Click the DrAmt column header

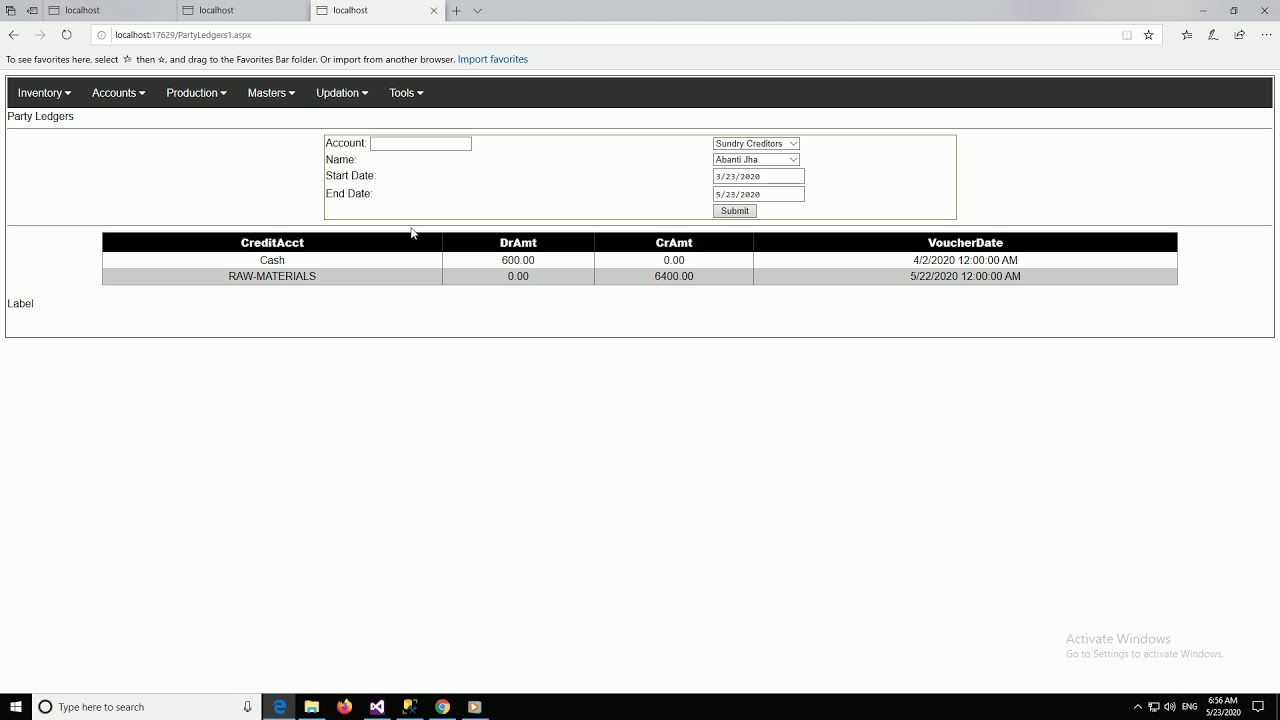click(518, 243)
